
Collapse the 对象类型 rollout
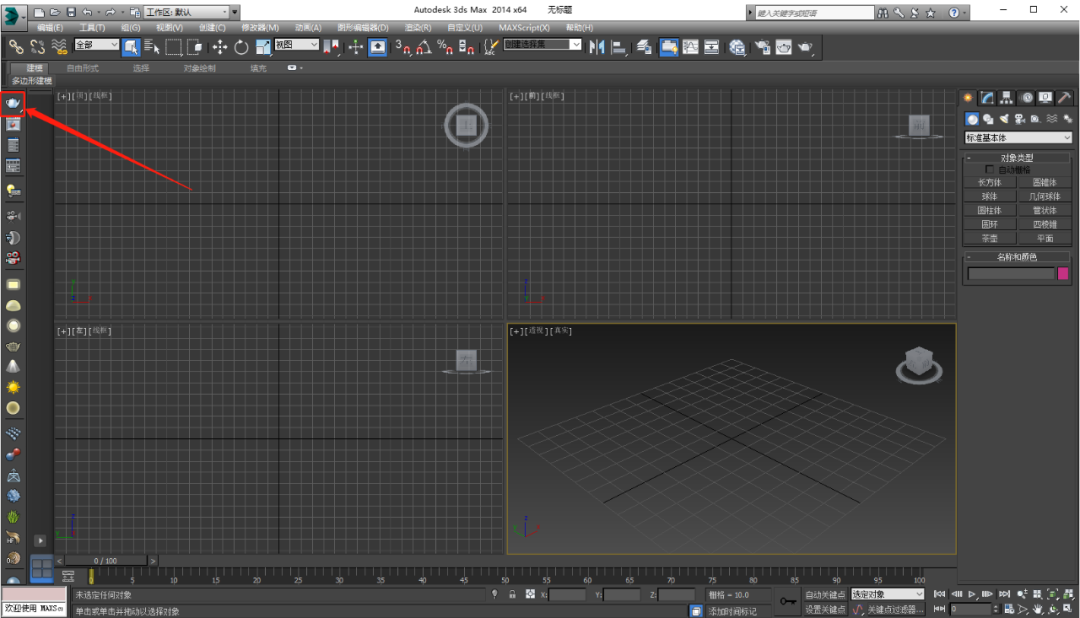[1017, 158]
